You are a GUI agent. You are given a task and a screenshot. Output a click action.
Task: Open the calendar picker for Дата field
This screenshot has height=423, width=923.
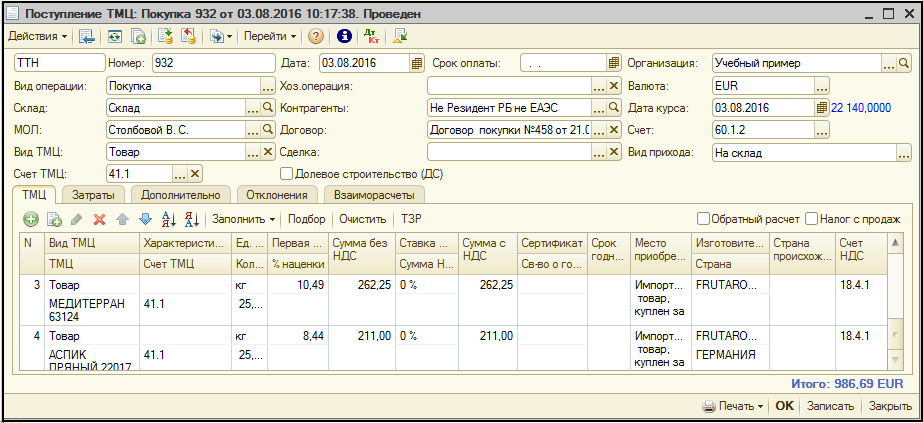pyautogui.click(x=417, y=63)
